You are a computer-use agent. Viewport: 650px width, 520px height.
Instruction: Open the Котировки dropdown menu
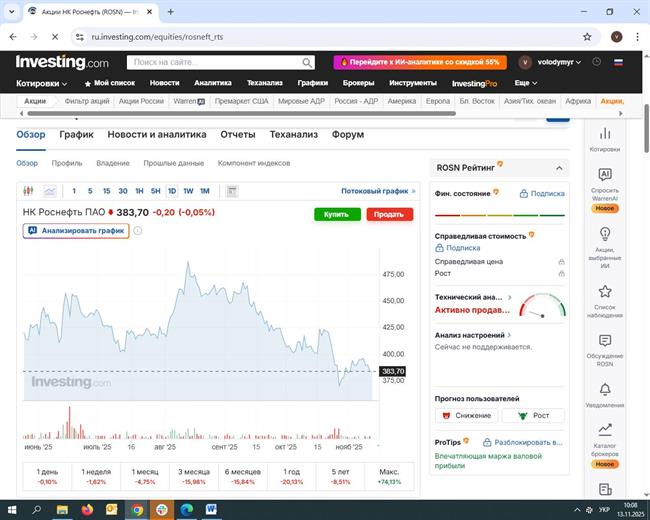point(48,83)
